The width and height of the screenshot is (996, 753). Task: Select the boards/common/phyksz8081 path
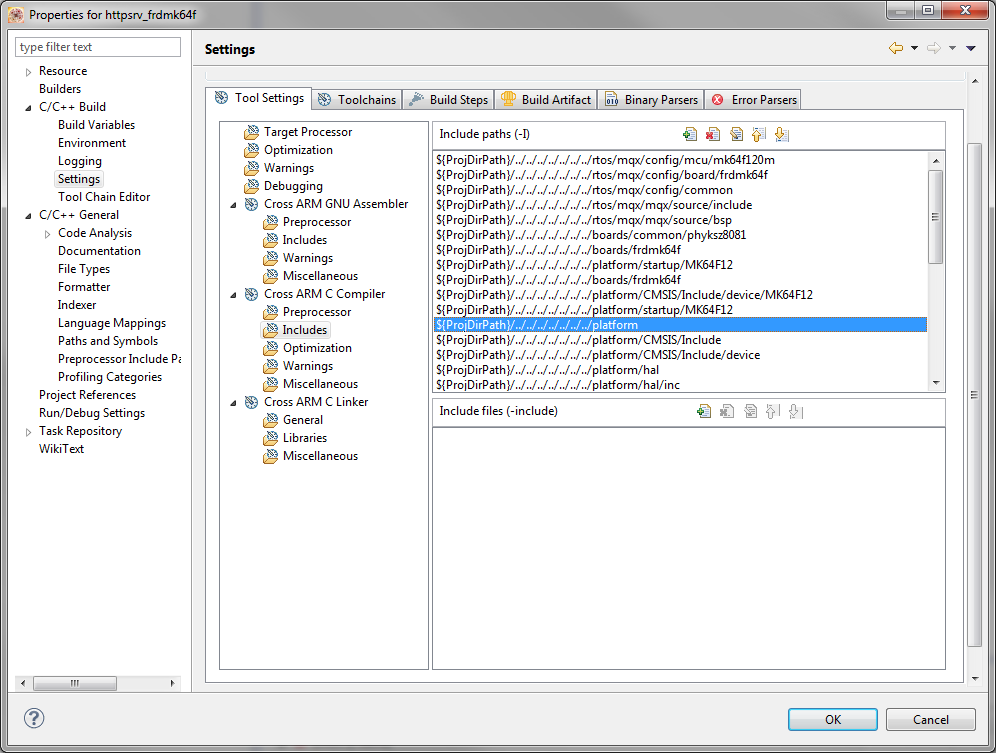[x=680, y=234]
